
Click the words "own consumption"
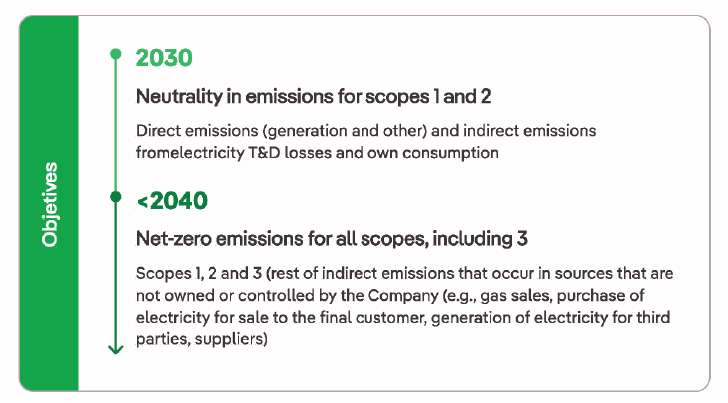coord(440,152)
